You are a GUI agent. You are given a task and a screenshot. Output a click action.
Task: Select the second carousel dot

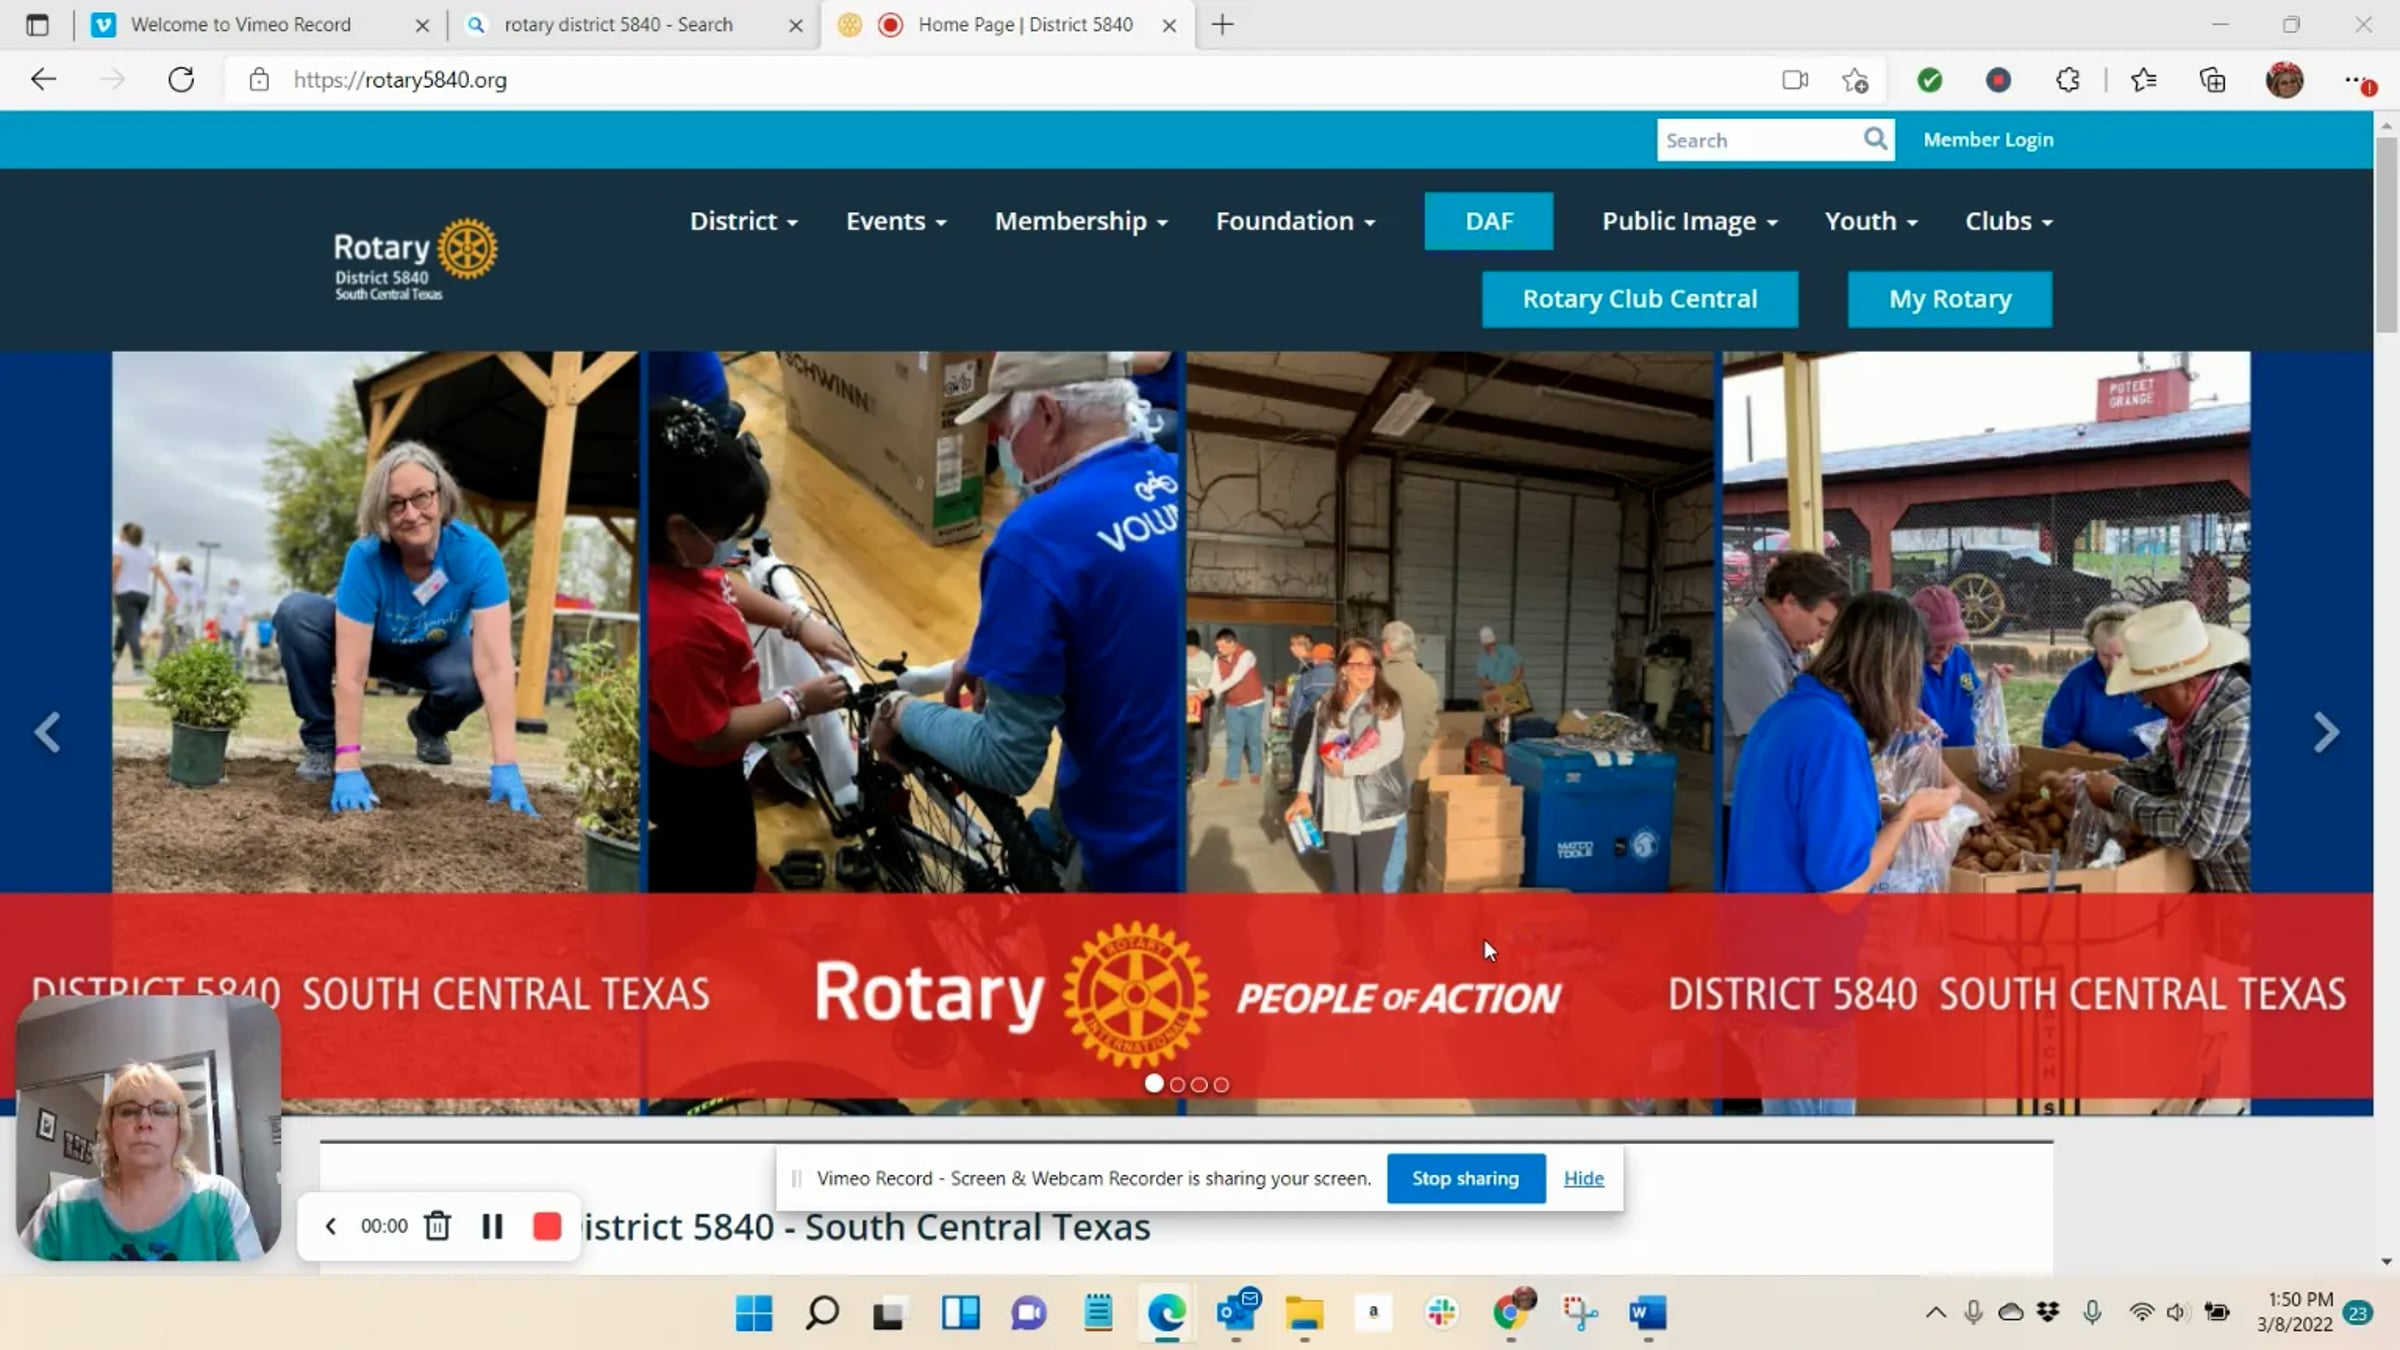(x=1177, y=1085)
